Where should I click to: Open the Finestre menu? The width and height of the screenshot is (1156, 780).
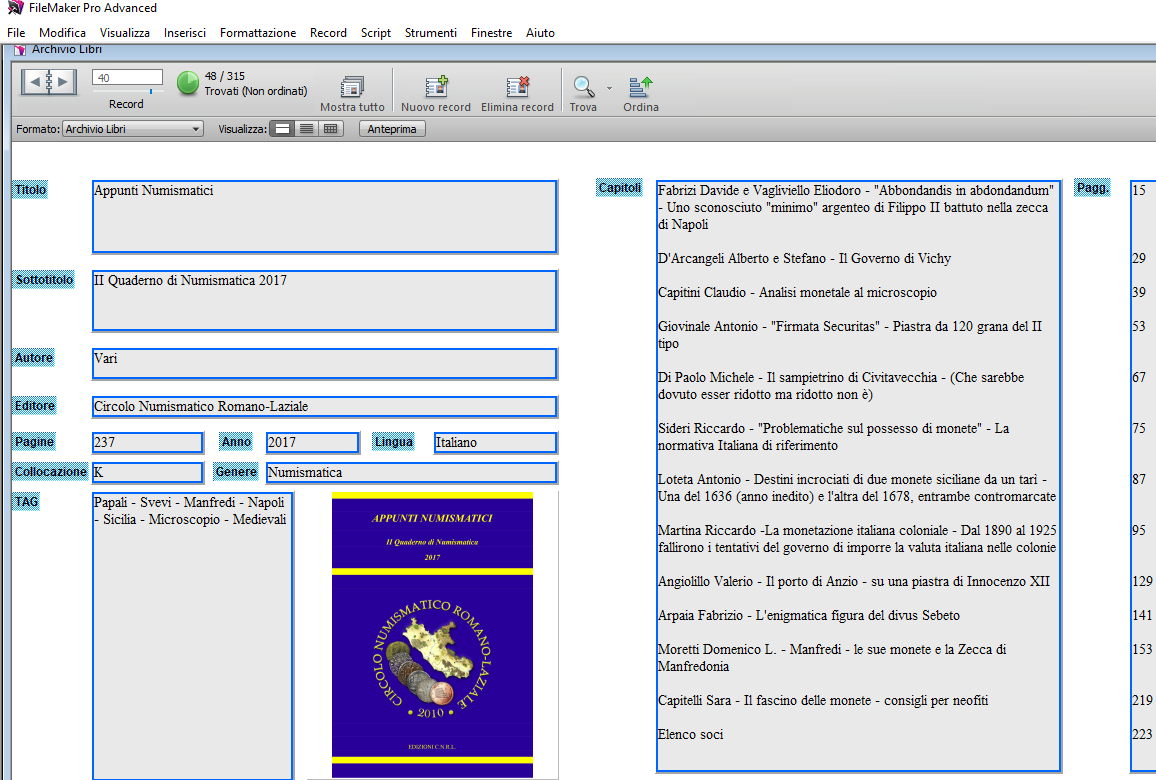(491, 32)
